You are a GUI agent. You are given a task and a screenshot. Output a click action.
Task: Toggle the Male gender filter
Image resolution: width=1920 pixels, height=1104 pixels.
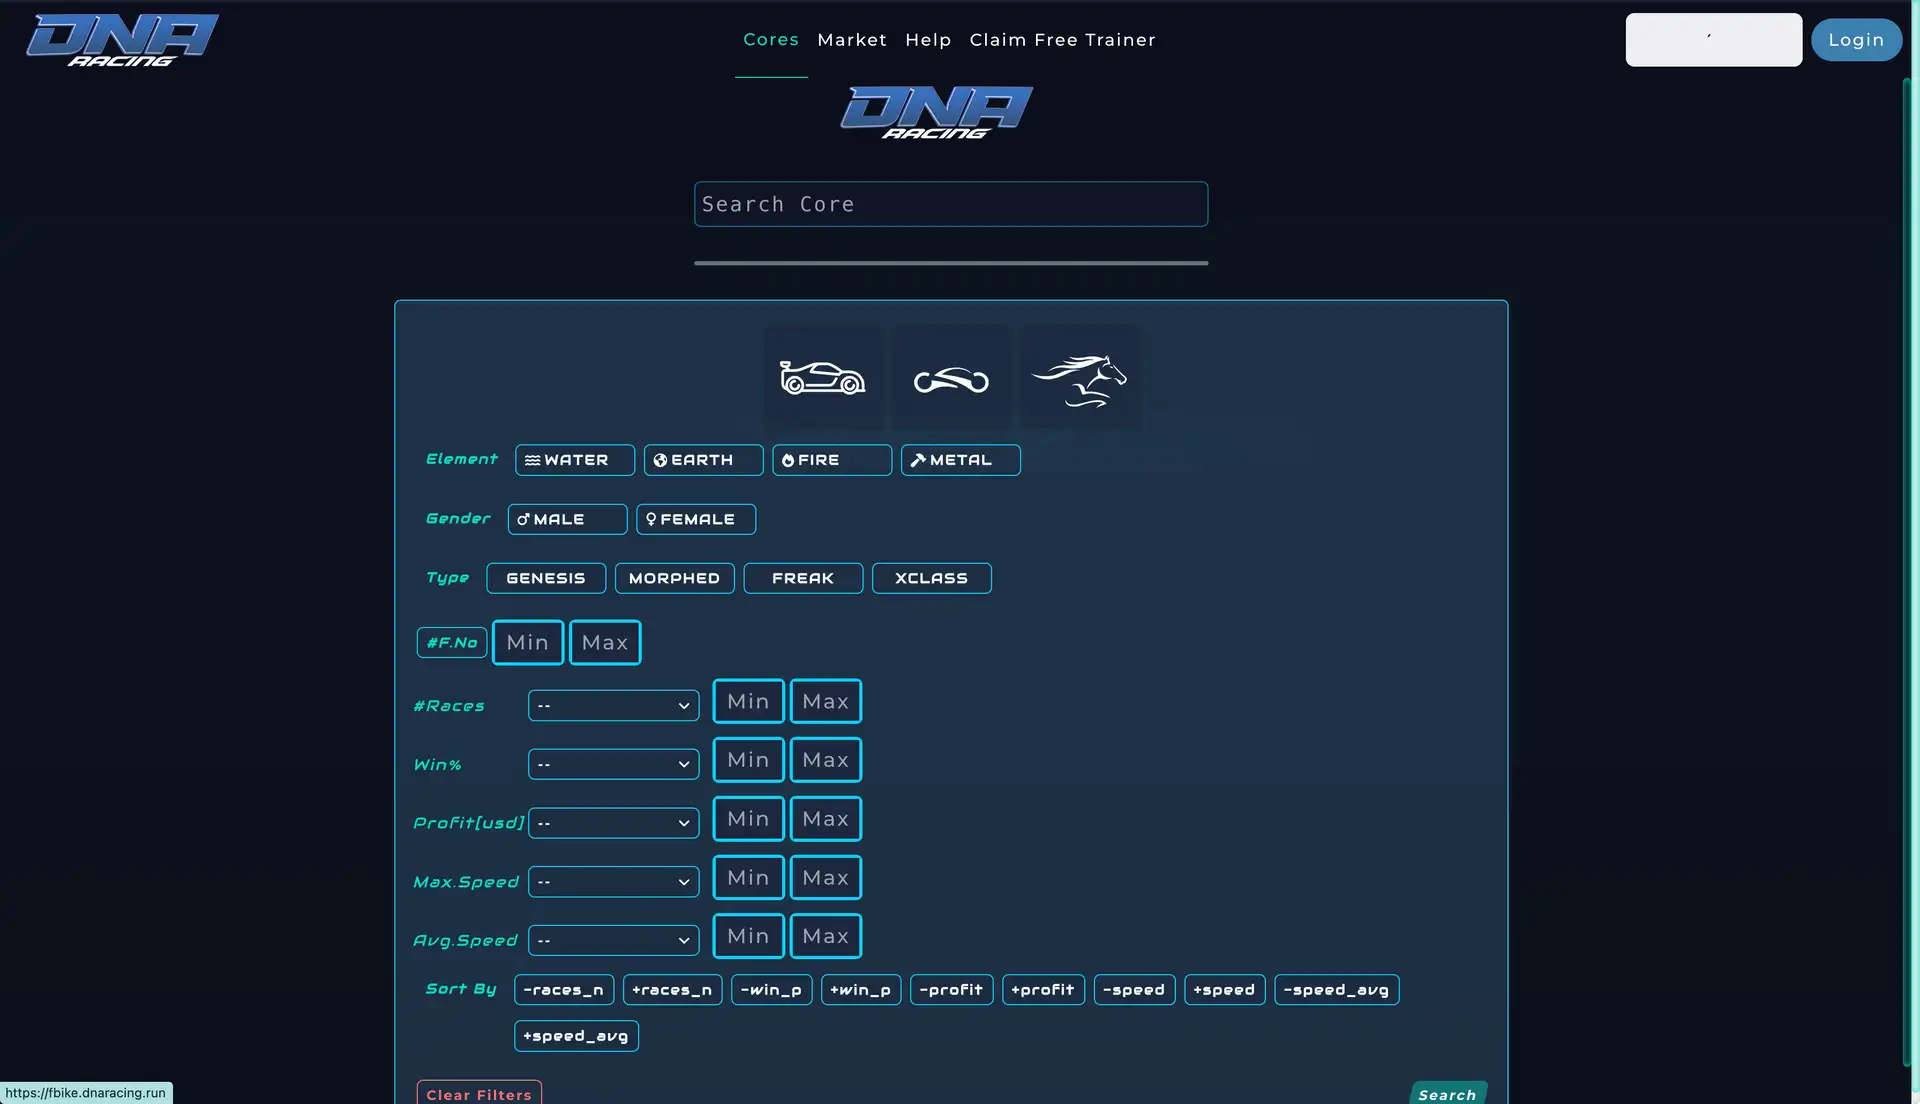[x=567, y=519]
